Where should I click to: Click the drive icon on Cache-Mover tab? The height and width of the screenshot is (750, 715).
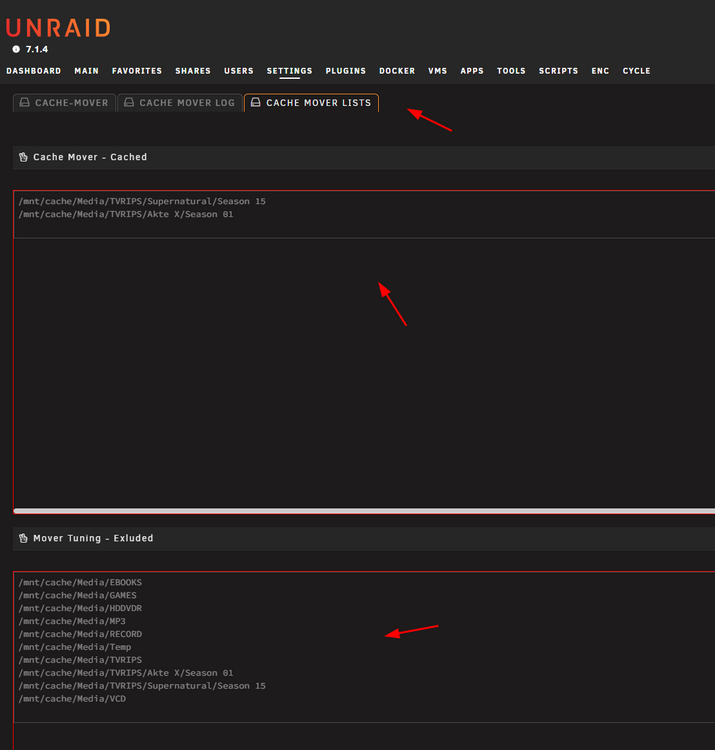click(x=24, y=102)
